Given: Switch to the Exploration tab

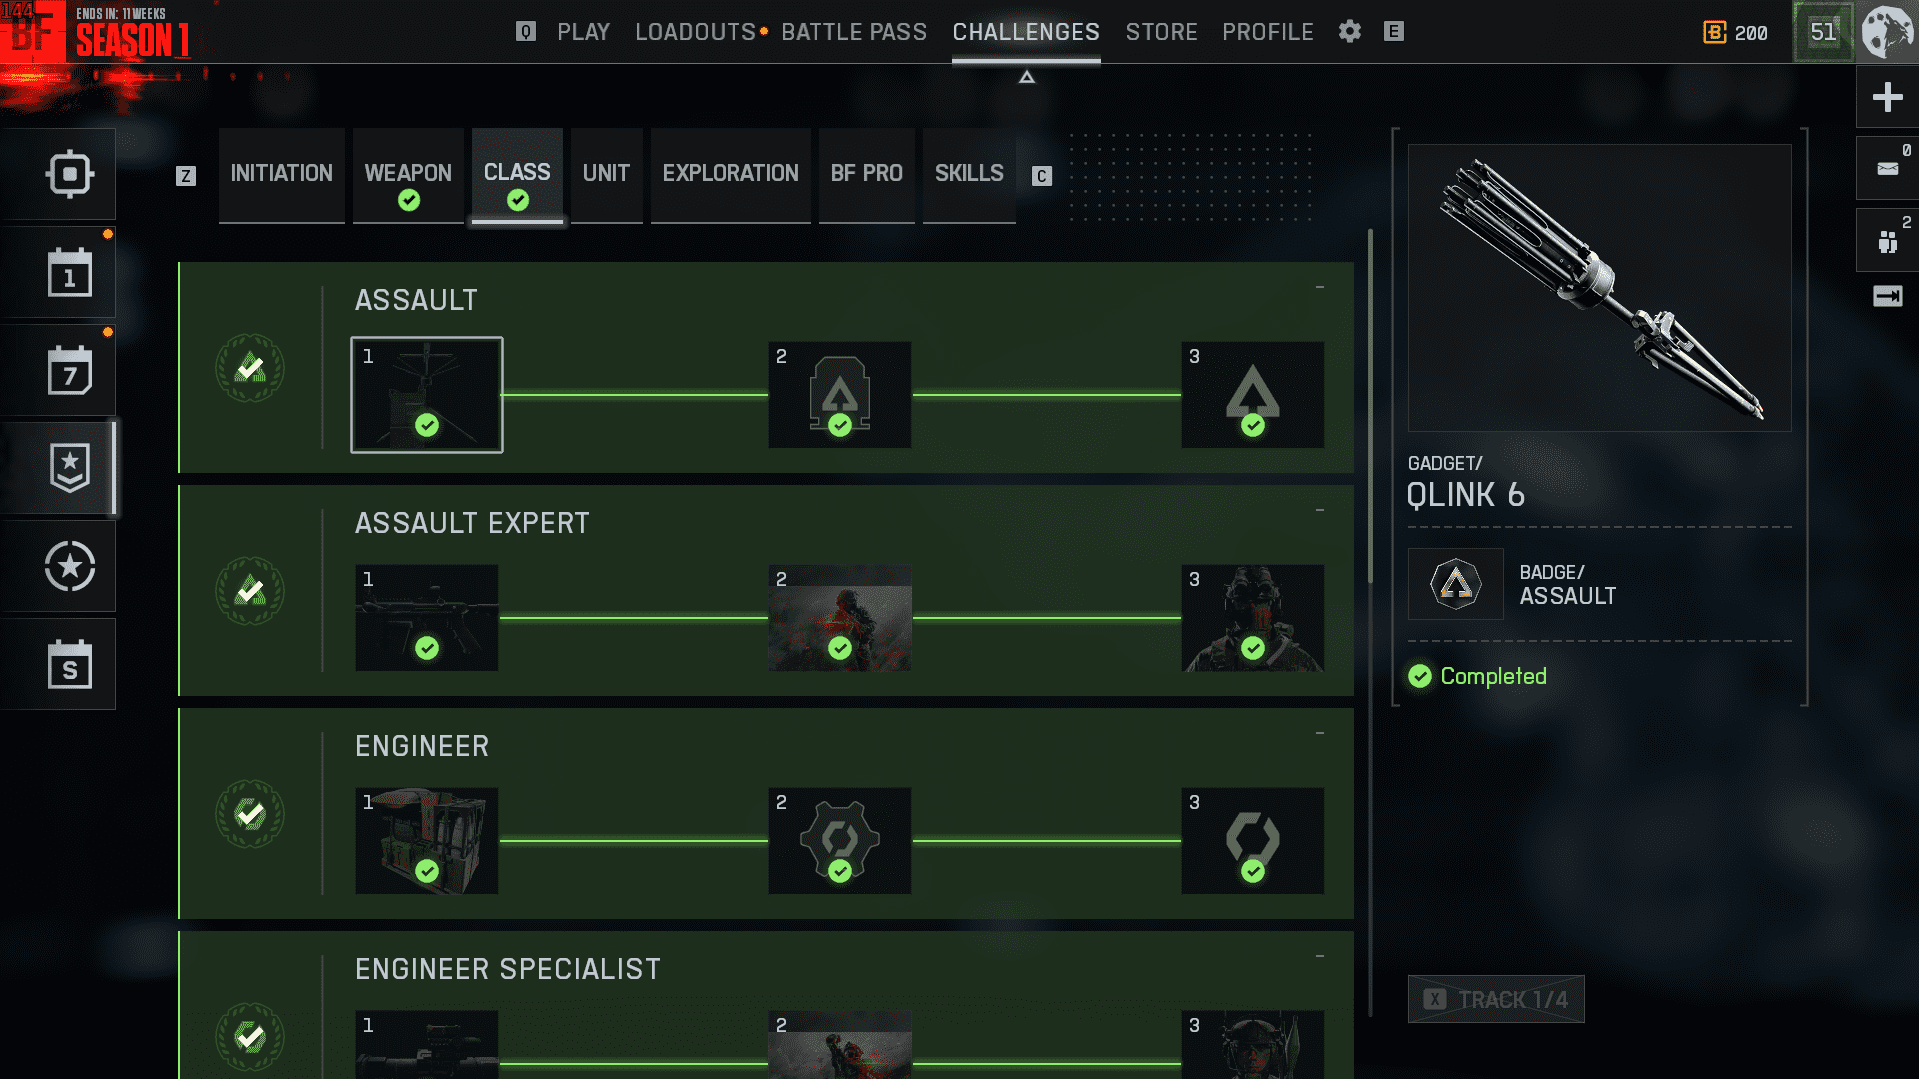Looking at the screenshot, I should click(x=730, y=176).
